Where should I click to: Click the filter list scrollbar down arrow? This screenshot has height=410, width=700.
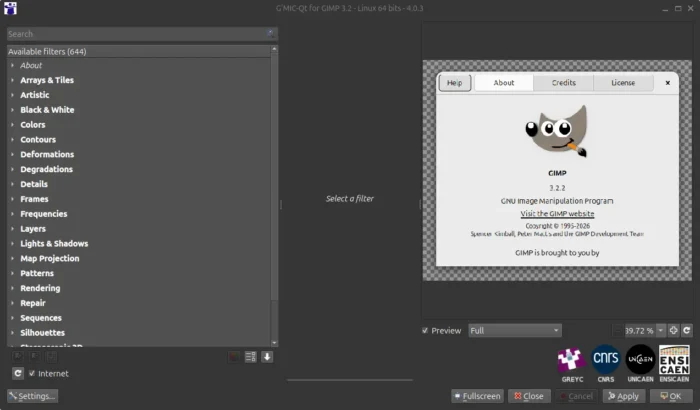[x=274, y=343]
